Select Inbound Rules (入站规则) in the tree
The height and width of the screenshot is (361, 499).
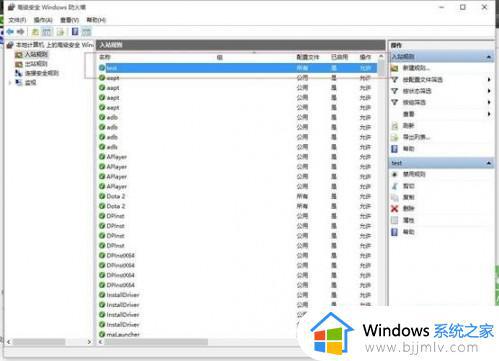(36, 54)
